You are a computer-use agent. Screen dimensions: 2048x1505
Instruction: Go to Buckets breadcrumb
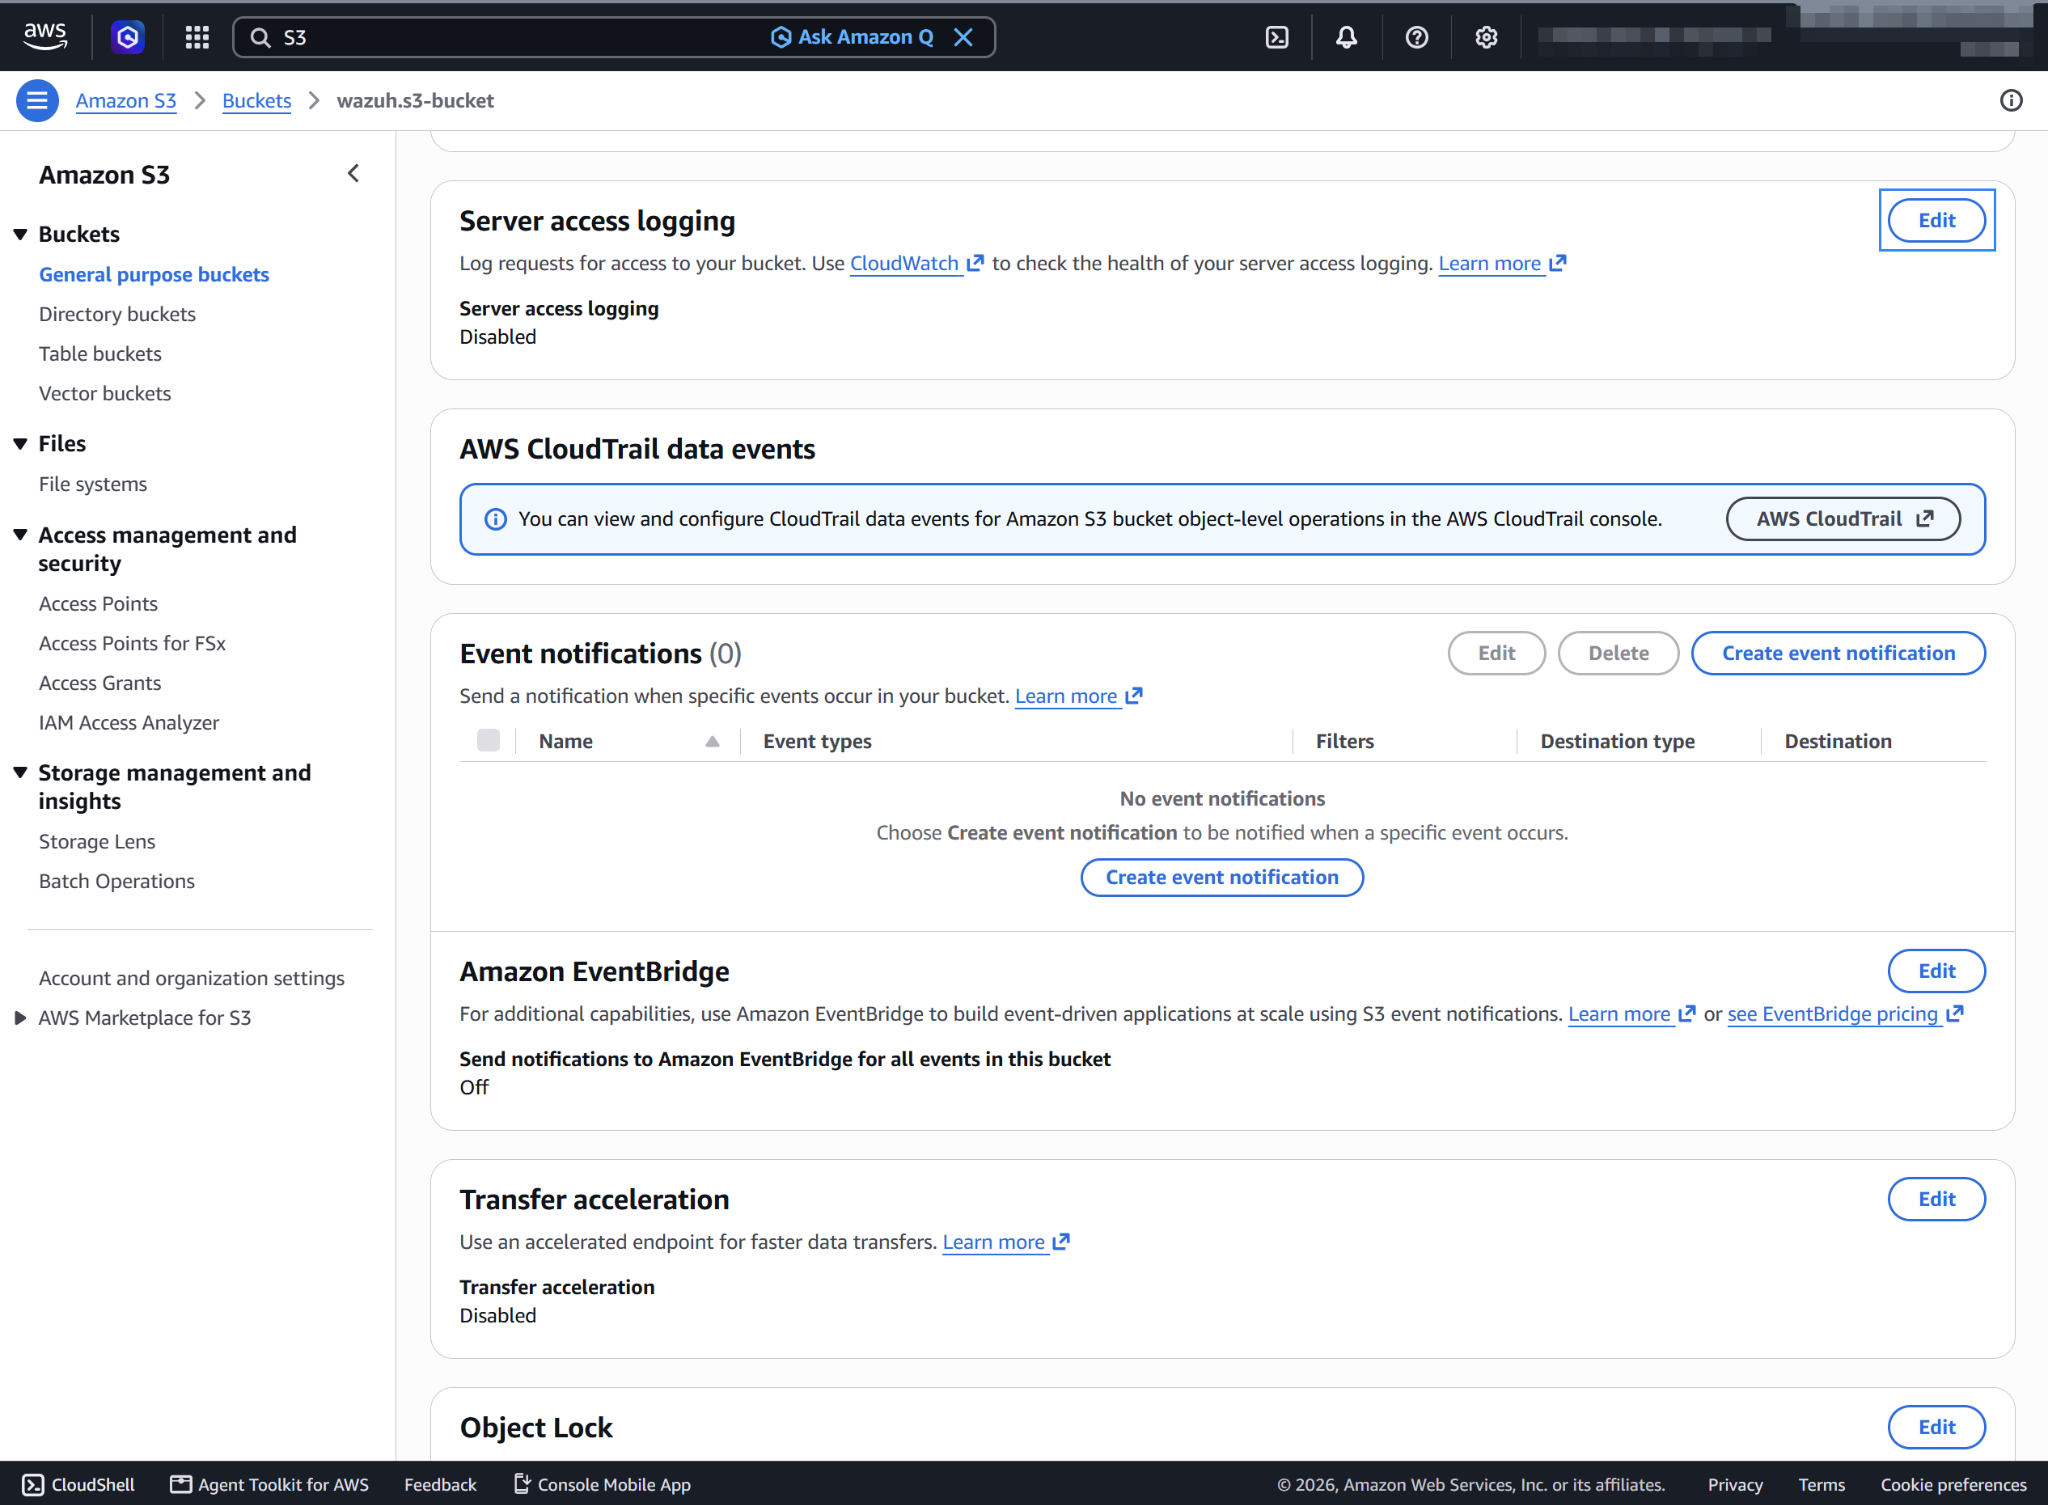coord(257,100)
